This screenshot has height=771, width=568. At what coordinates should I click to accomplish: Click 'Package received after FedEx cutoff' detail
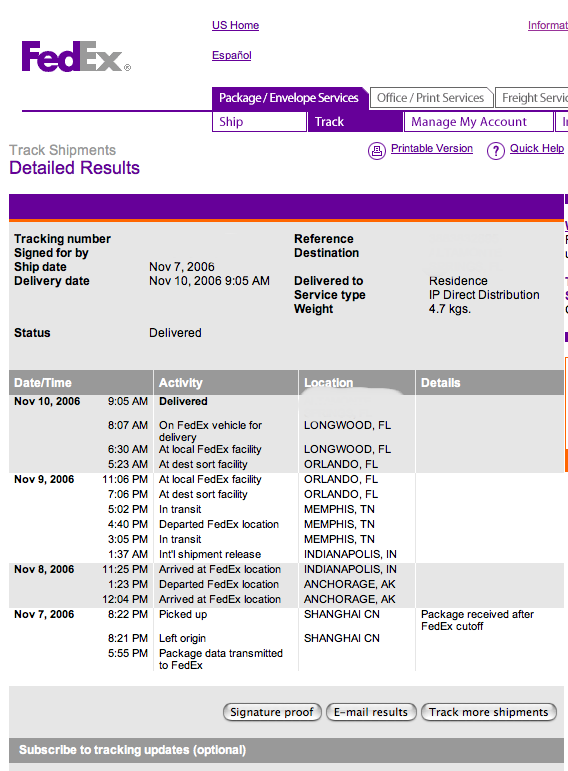(477, 620)
